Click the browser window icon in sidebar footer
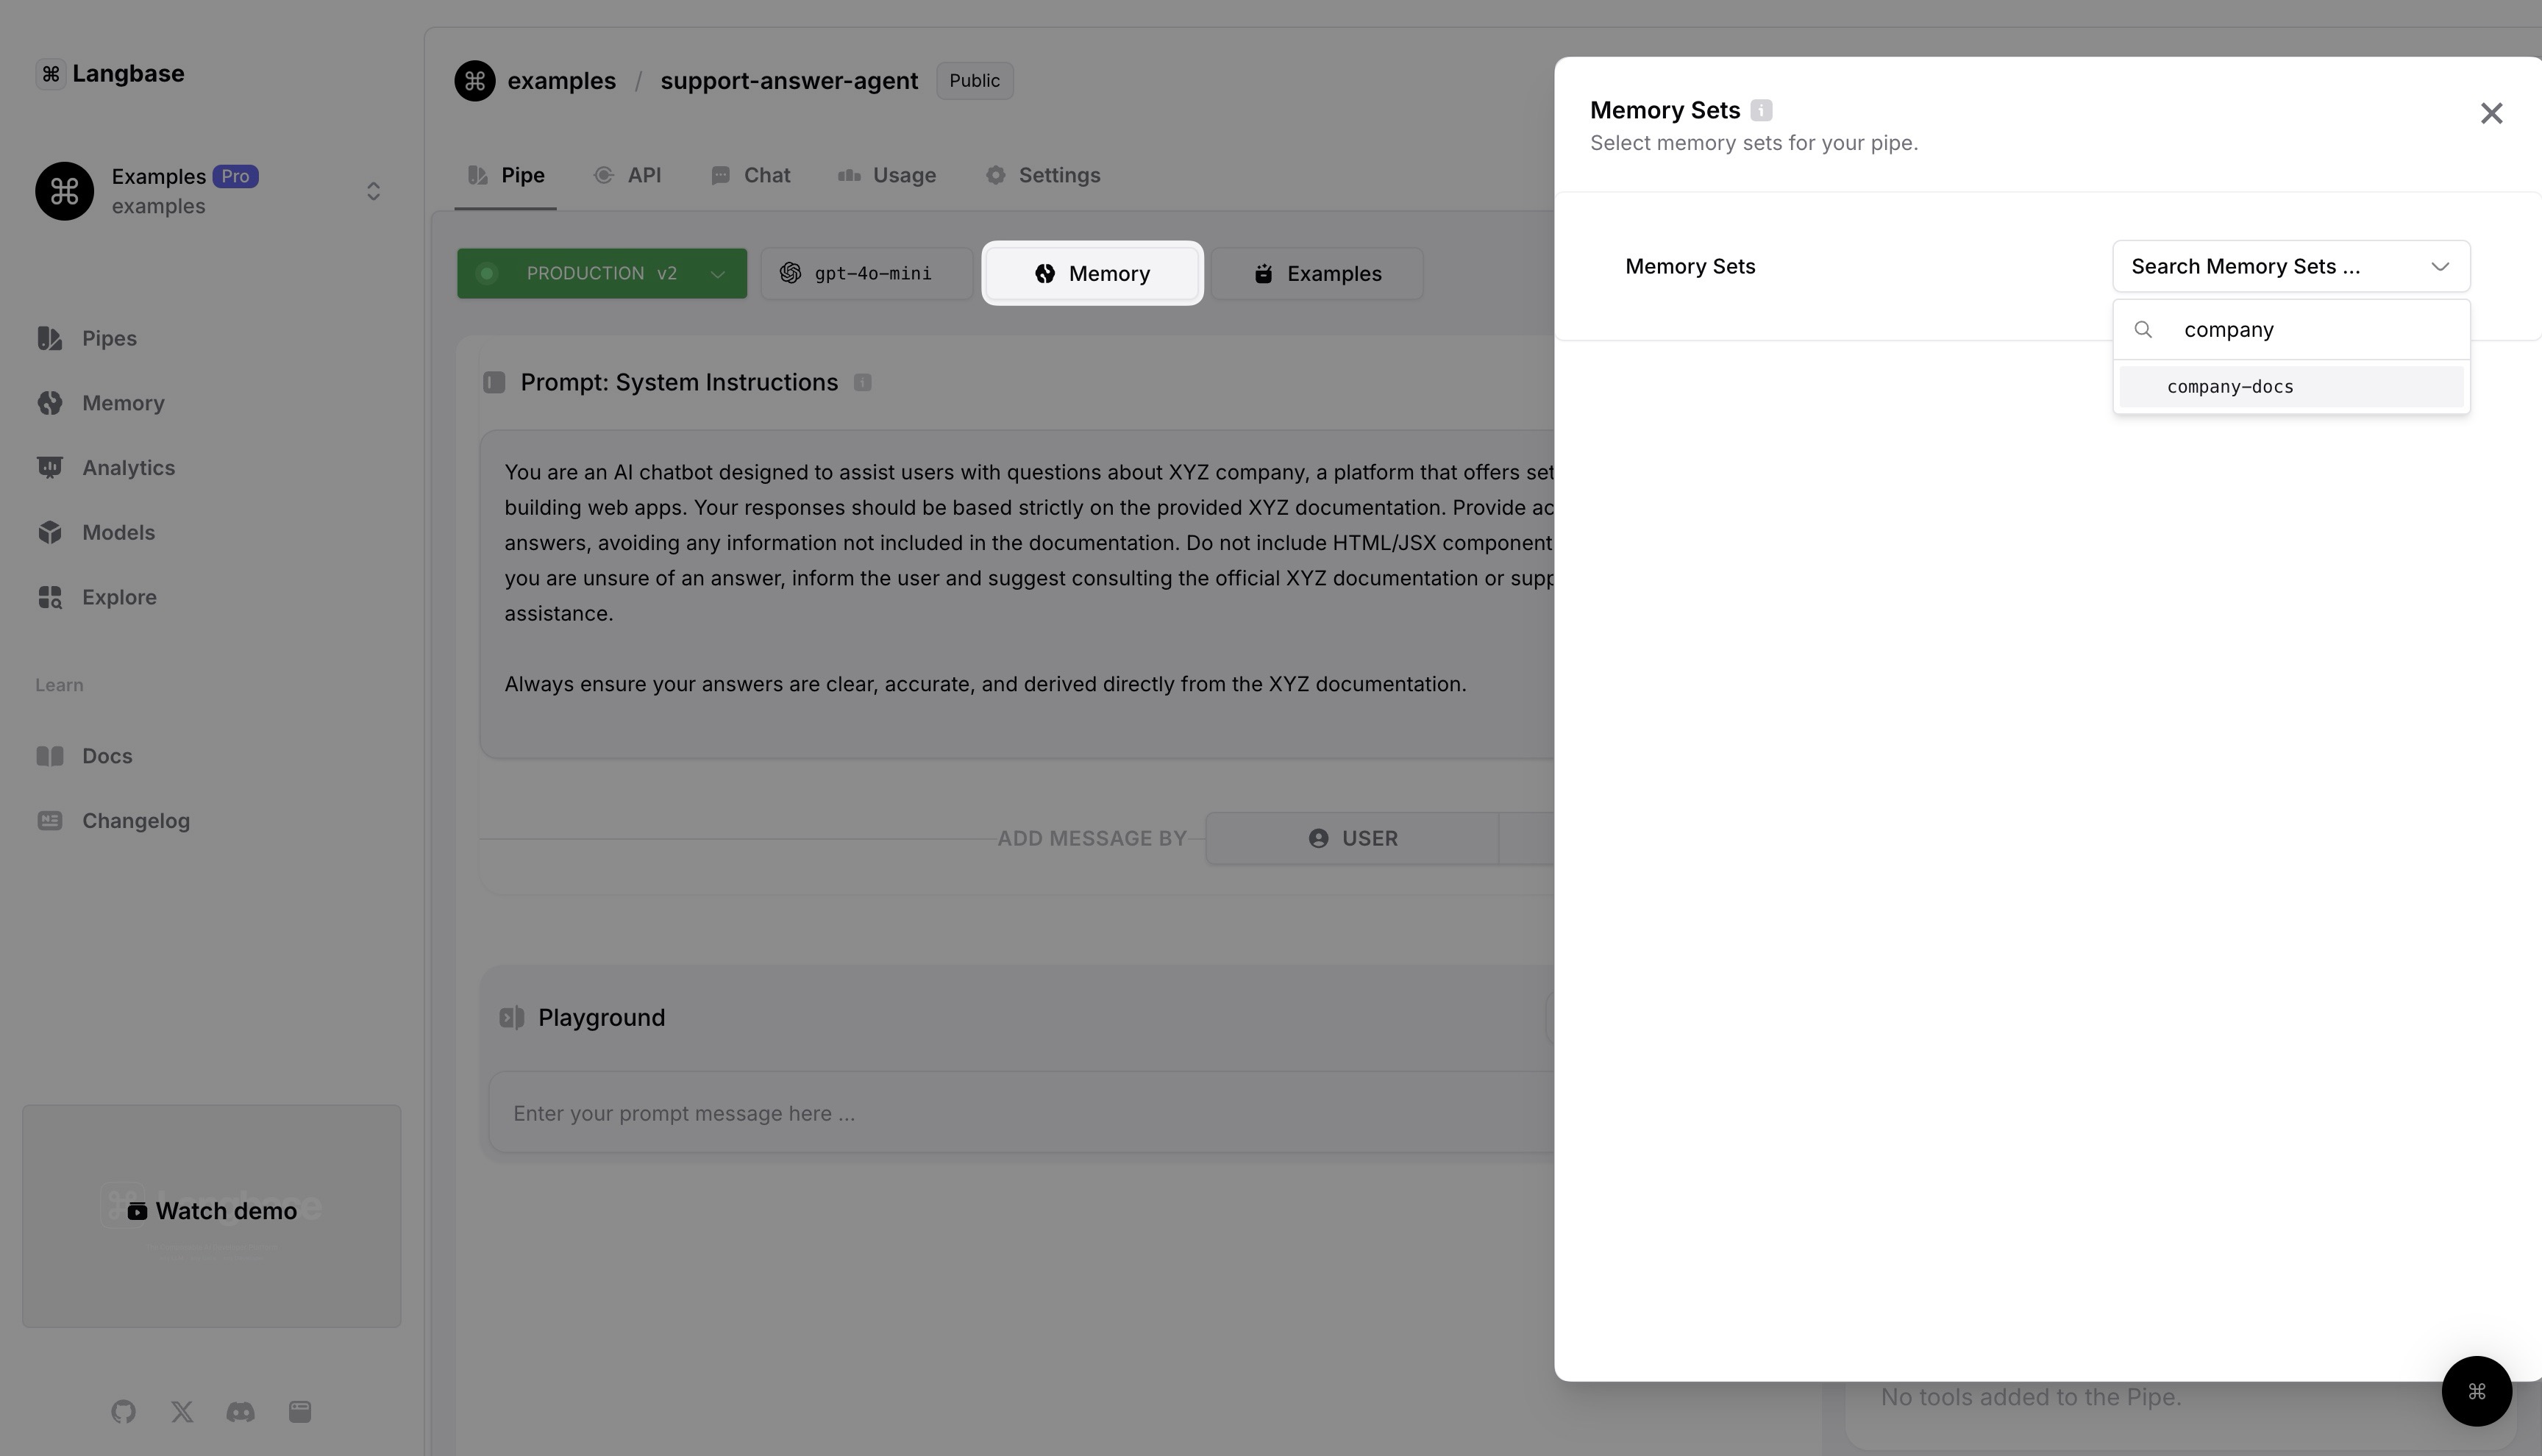2542x1456 pixels. (300, 1411)
